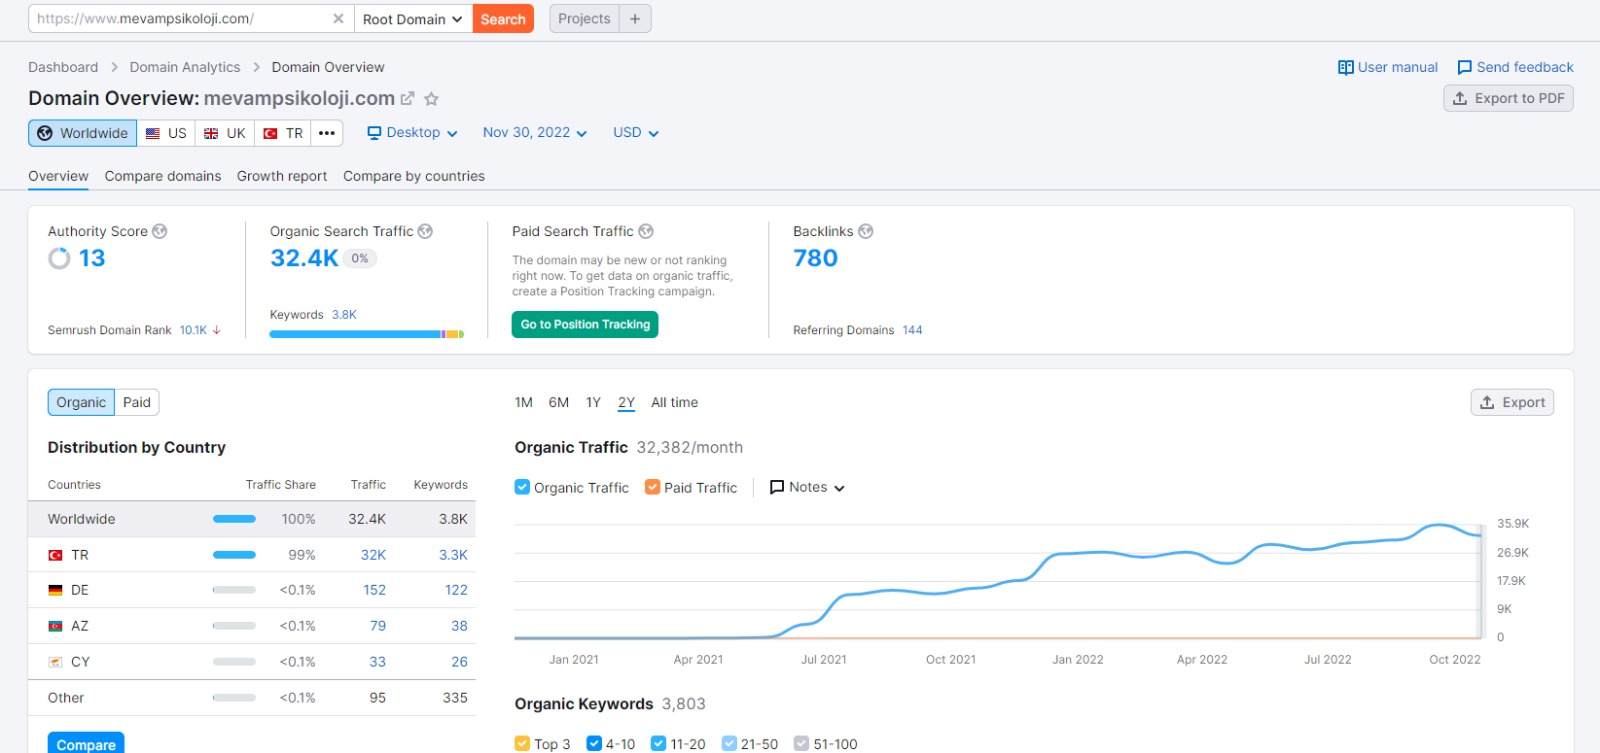Select the US flag database

click(166, 133)
